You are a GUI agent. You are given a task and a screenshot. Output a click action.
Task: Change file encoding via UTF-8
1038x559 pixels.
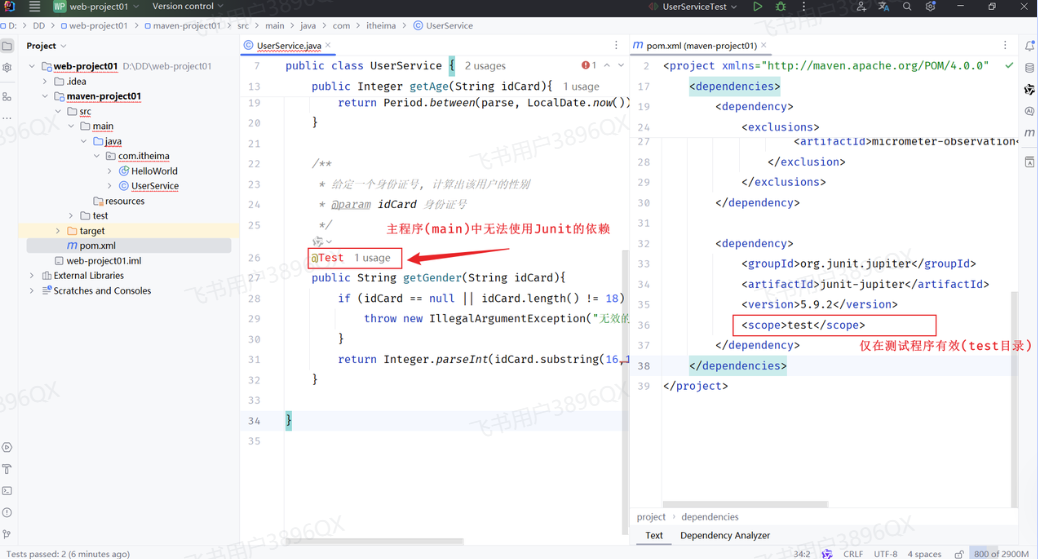tap(886, 554)
